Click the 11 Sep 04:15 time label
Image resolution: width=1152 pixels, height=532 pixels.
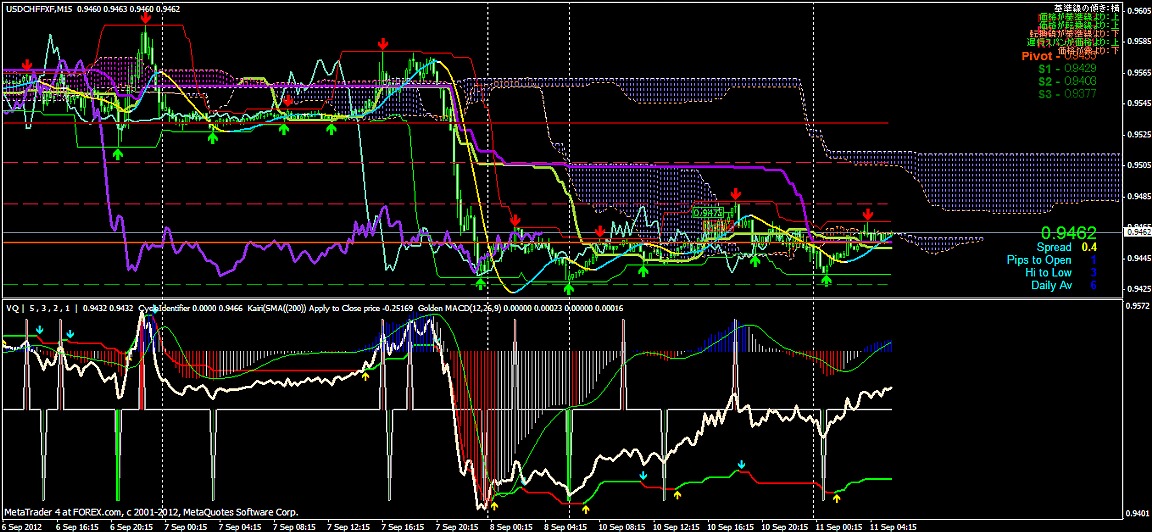pyautogui.click(x=891, y=526)
